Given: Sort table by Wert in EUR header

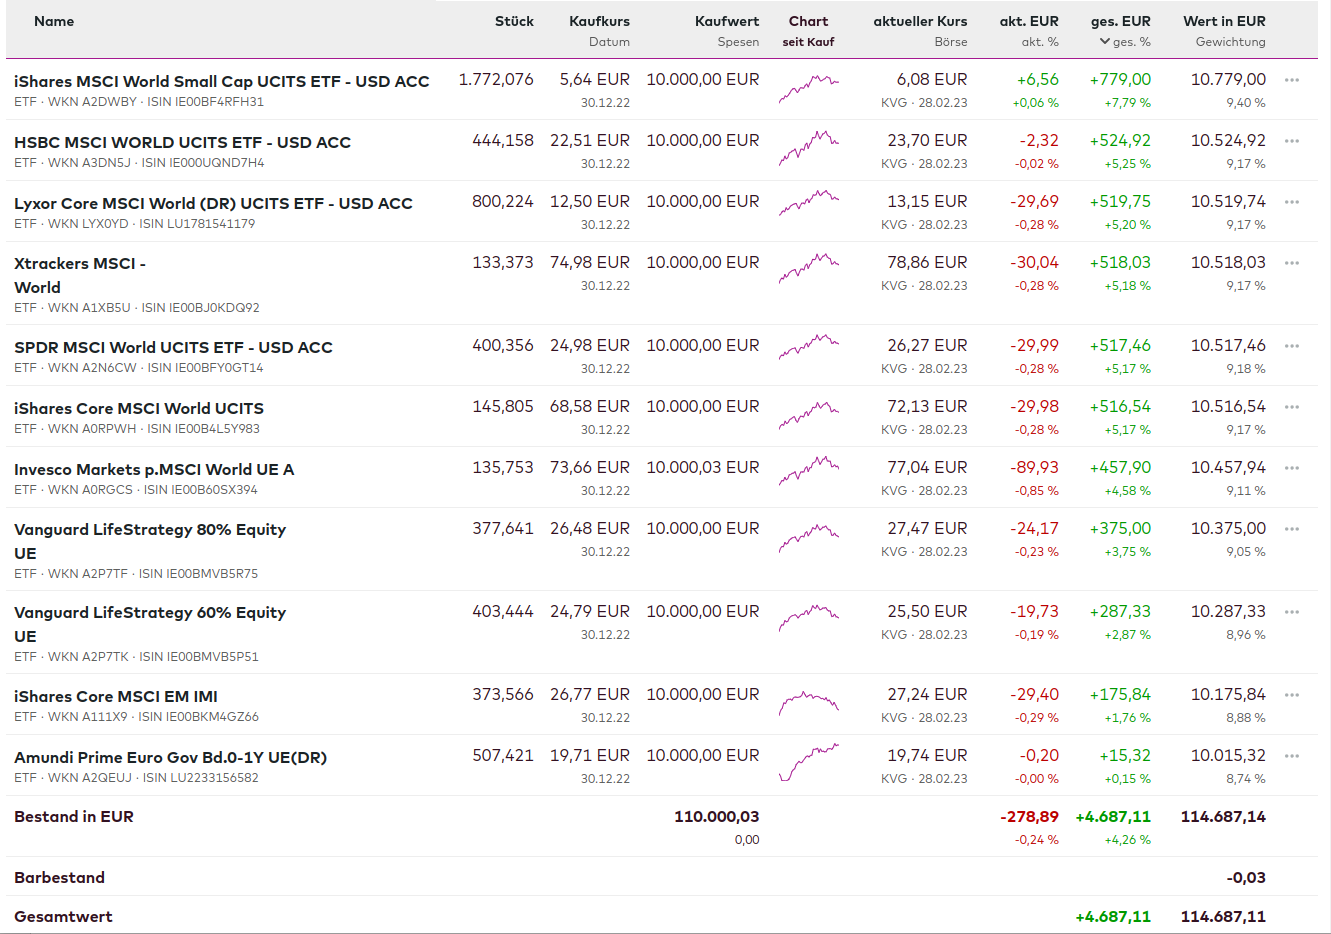Looking at the screenshot, I should pyautogui.click(x=1224, y=21).
